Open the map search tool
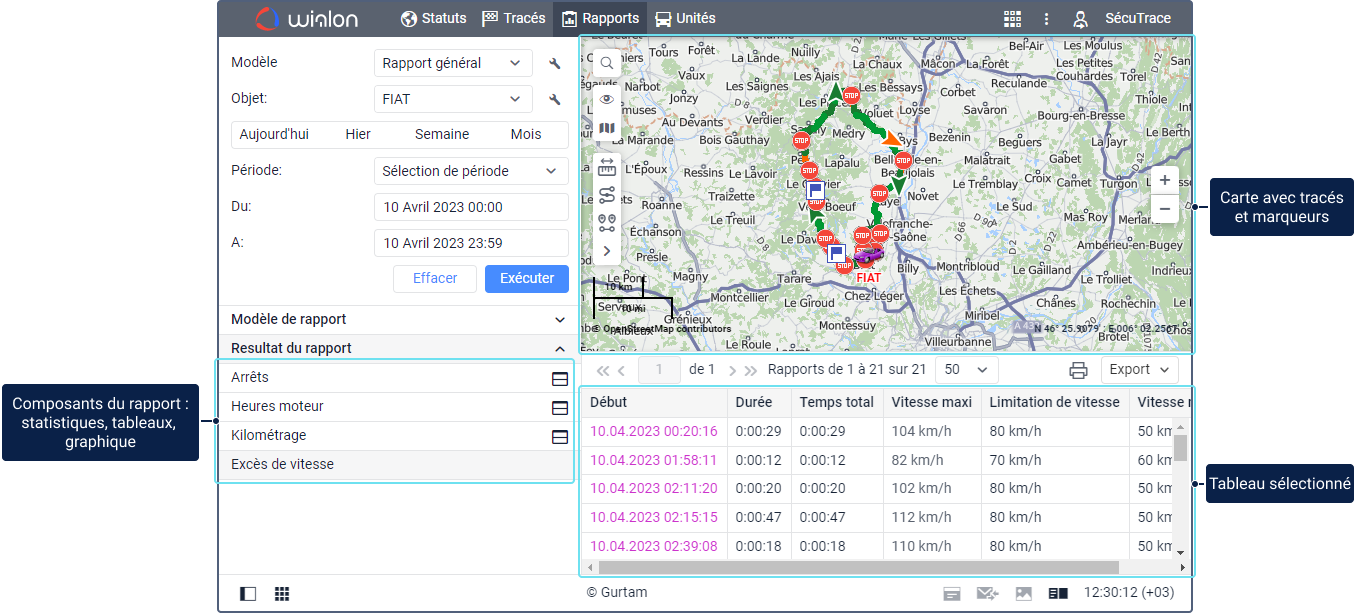The width and height of the screenshot is (1356, 613). [606, 63]
